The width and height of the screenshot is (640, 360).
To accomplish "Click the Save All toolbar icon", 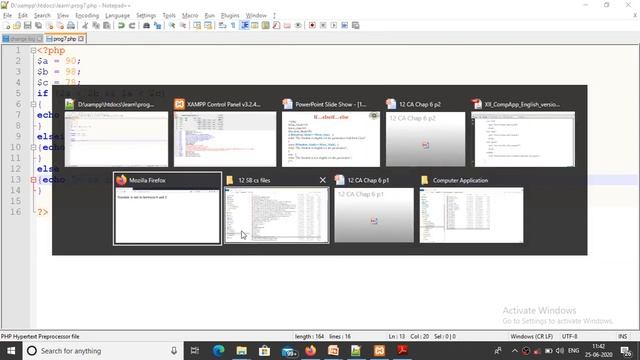I will 38,25.
